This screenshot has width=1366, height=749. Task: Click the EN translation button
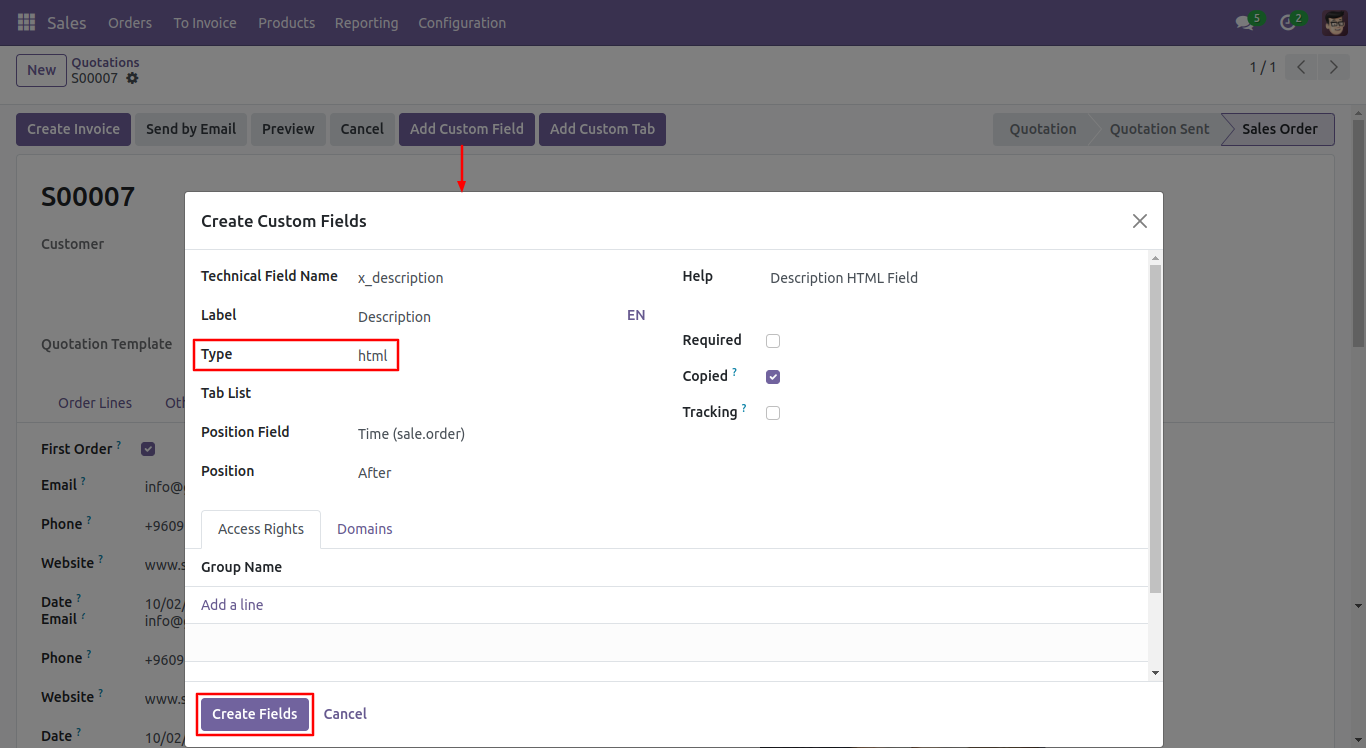pyautogui.click(x=636, y=315)
